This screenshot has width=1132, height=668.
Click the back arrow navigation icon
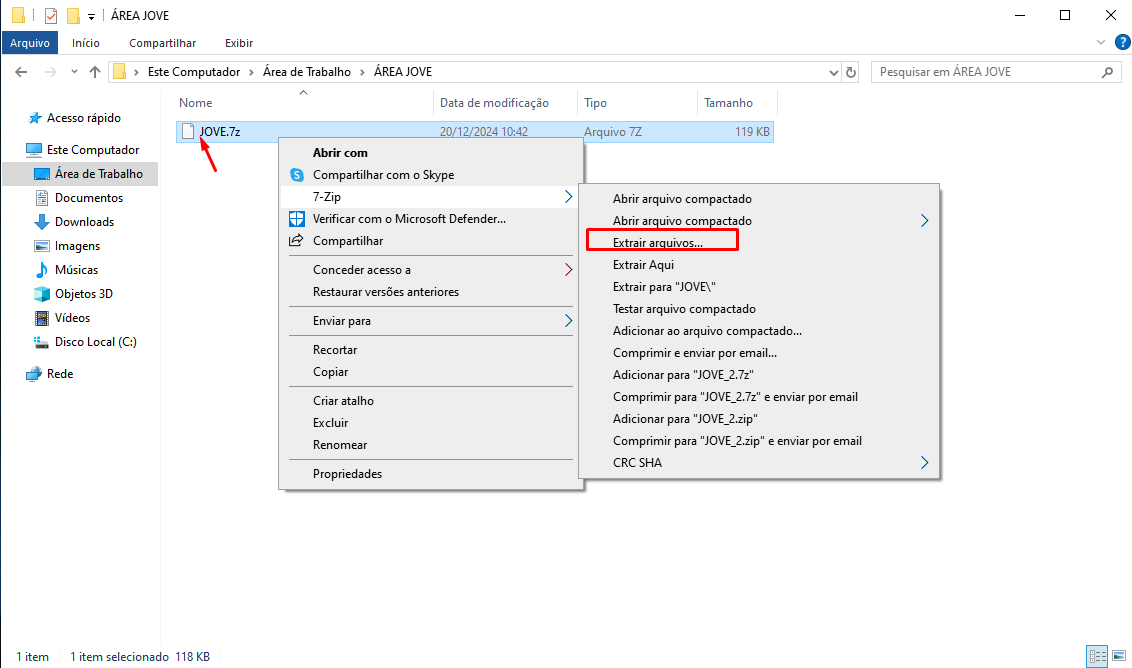(21, 72)
